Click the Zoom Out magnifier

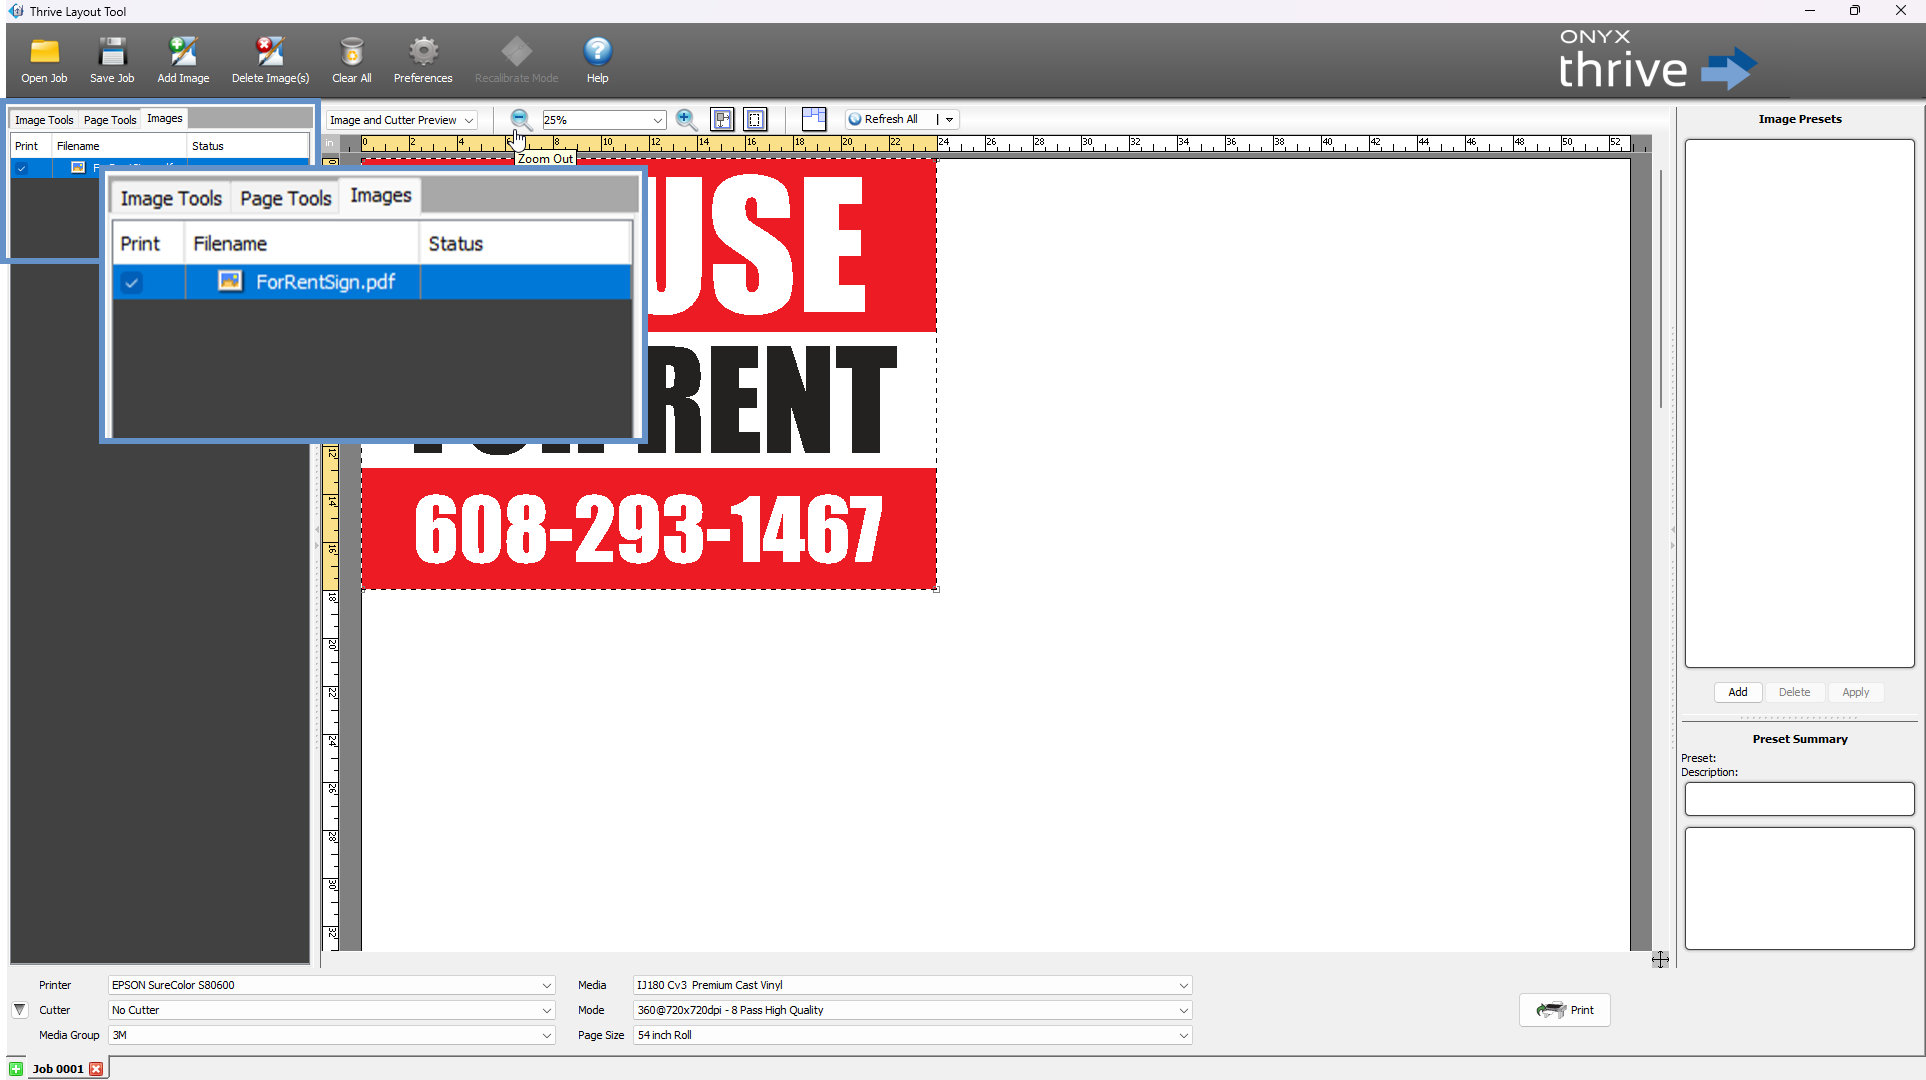520,119
